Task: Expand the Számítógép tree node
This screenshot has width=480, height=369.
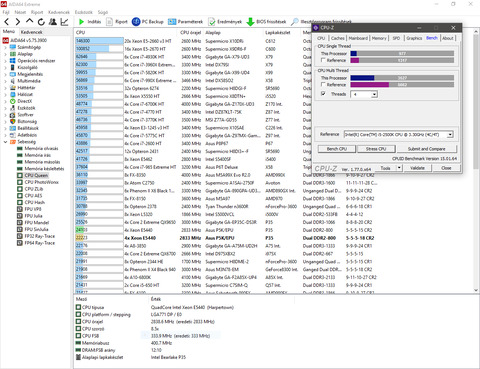Action: 5,47
